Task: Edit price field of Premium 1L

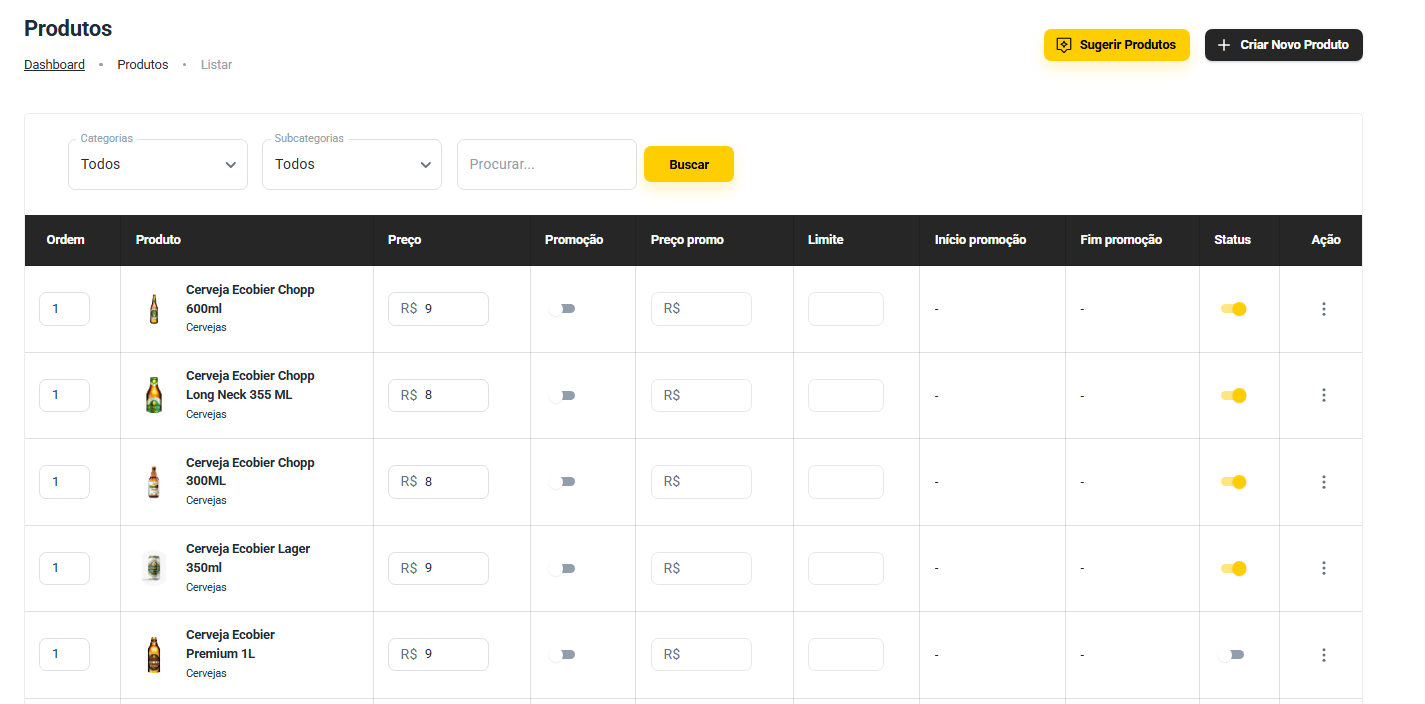Action: click(438, 655)
